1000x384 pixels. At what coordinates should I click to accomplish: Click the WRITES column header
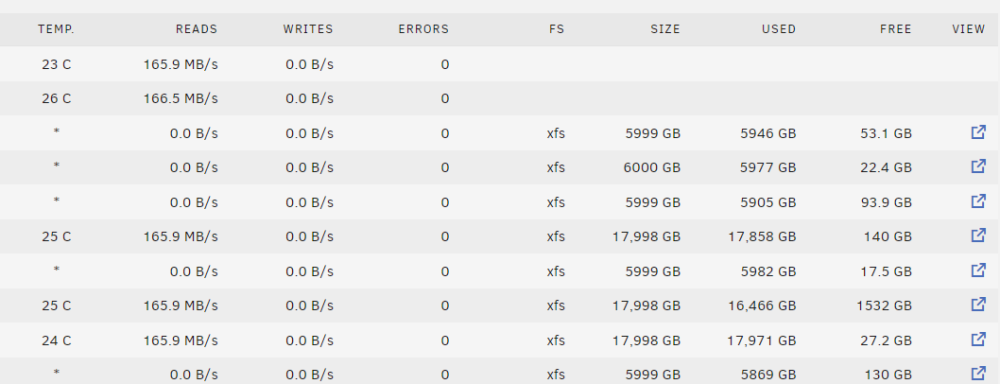point(308,29)
